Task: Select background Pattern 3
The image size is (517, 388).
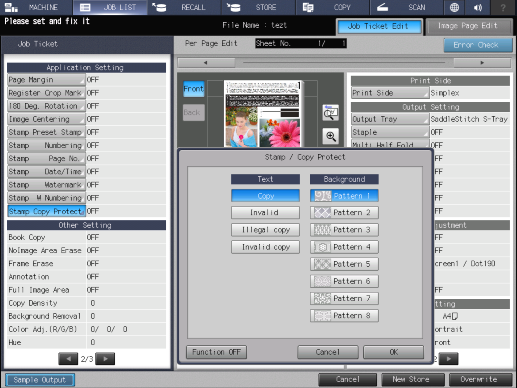Action: point(344,230)
